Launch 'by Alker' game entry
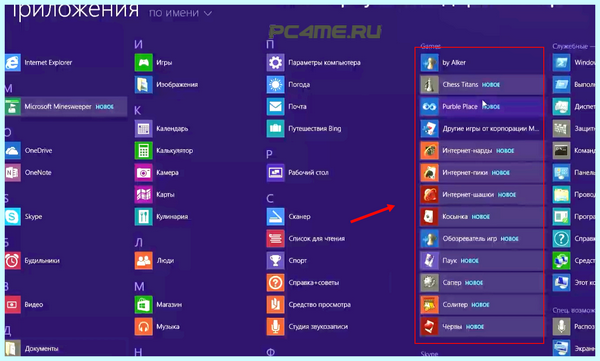The width and height of the screenshot is (600, 361). 481,62
